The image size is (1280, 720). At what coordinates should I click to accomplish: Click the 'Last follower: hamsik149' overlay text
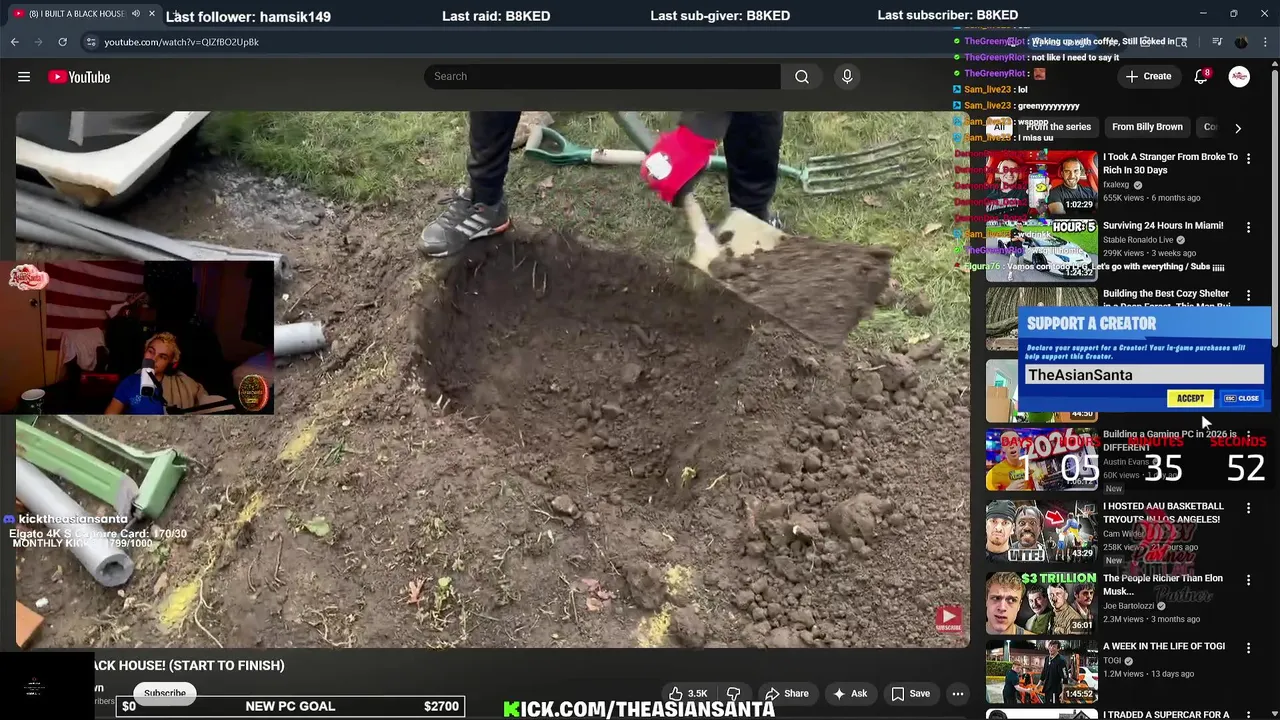[x=248, y=16]
